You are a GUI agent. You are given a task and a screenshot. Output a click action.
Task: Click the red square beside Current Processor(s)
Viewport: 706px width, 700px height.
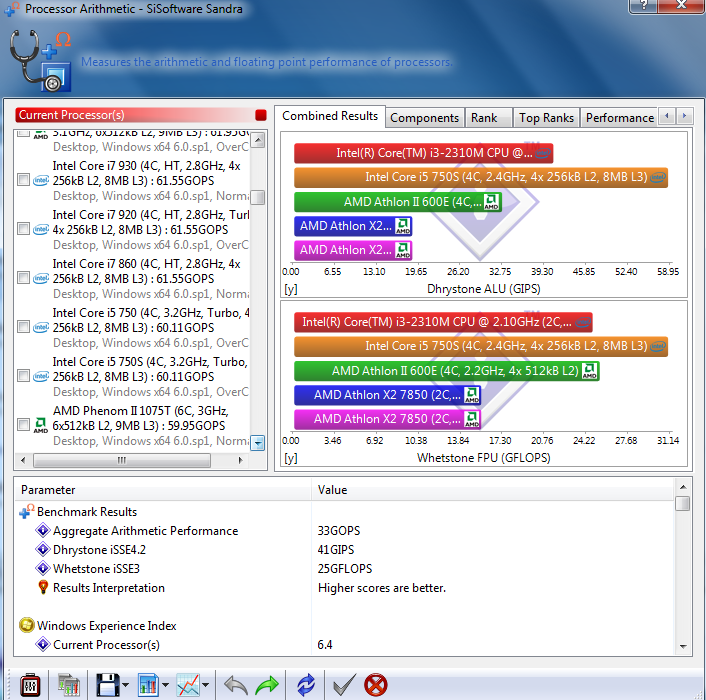point(261,115)
